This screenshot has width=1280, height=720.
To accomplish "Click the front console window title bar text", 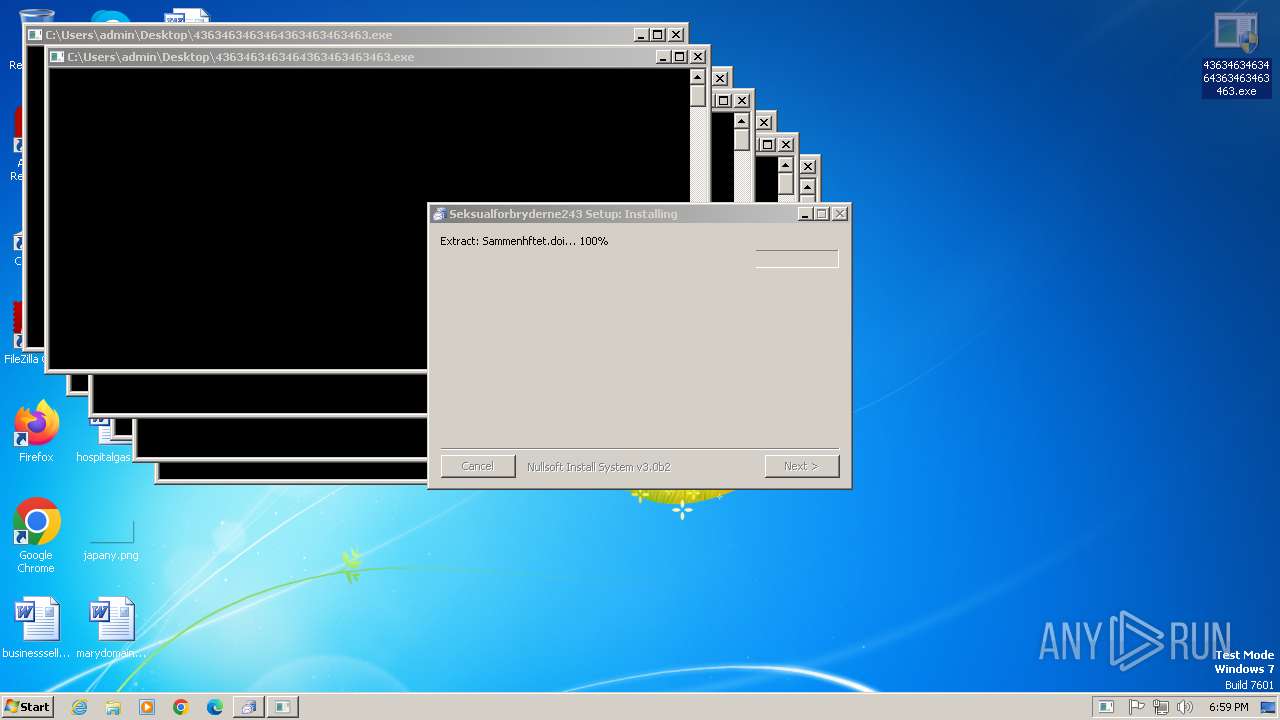I will click(241, 57).
